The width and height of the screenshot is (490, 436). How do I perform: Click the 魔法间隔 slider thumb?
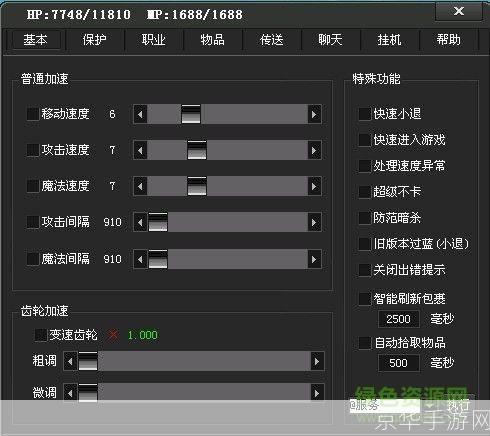click(158, 259)
